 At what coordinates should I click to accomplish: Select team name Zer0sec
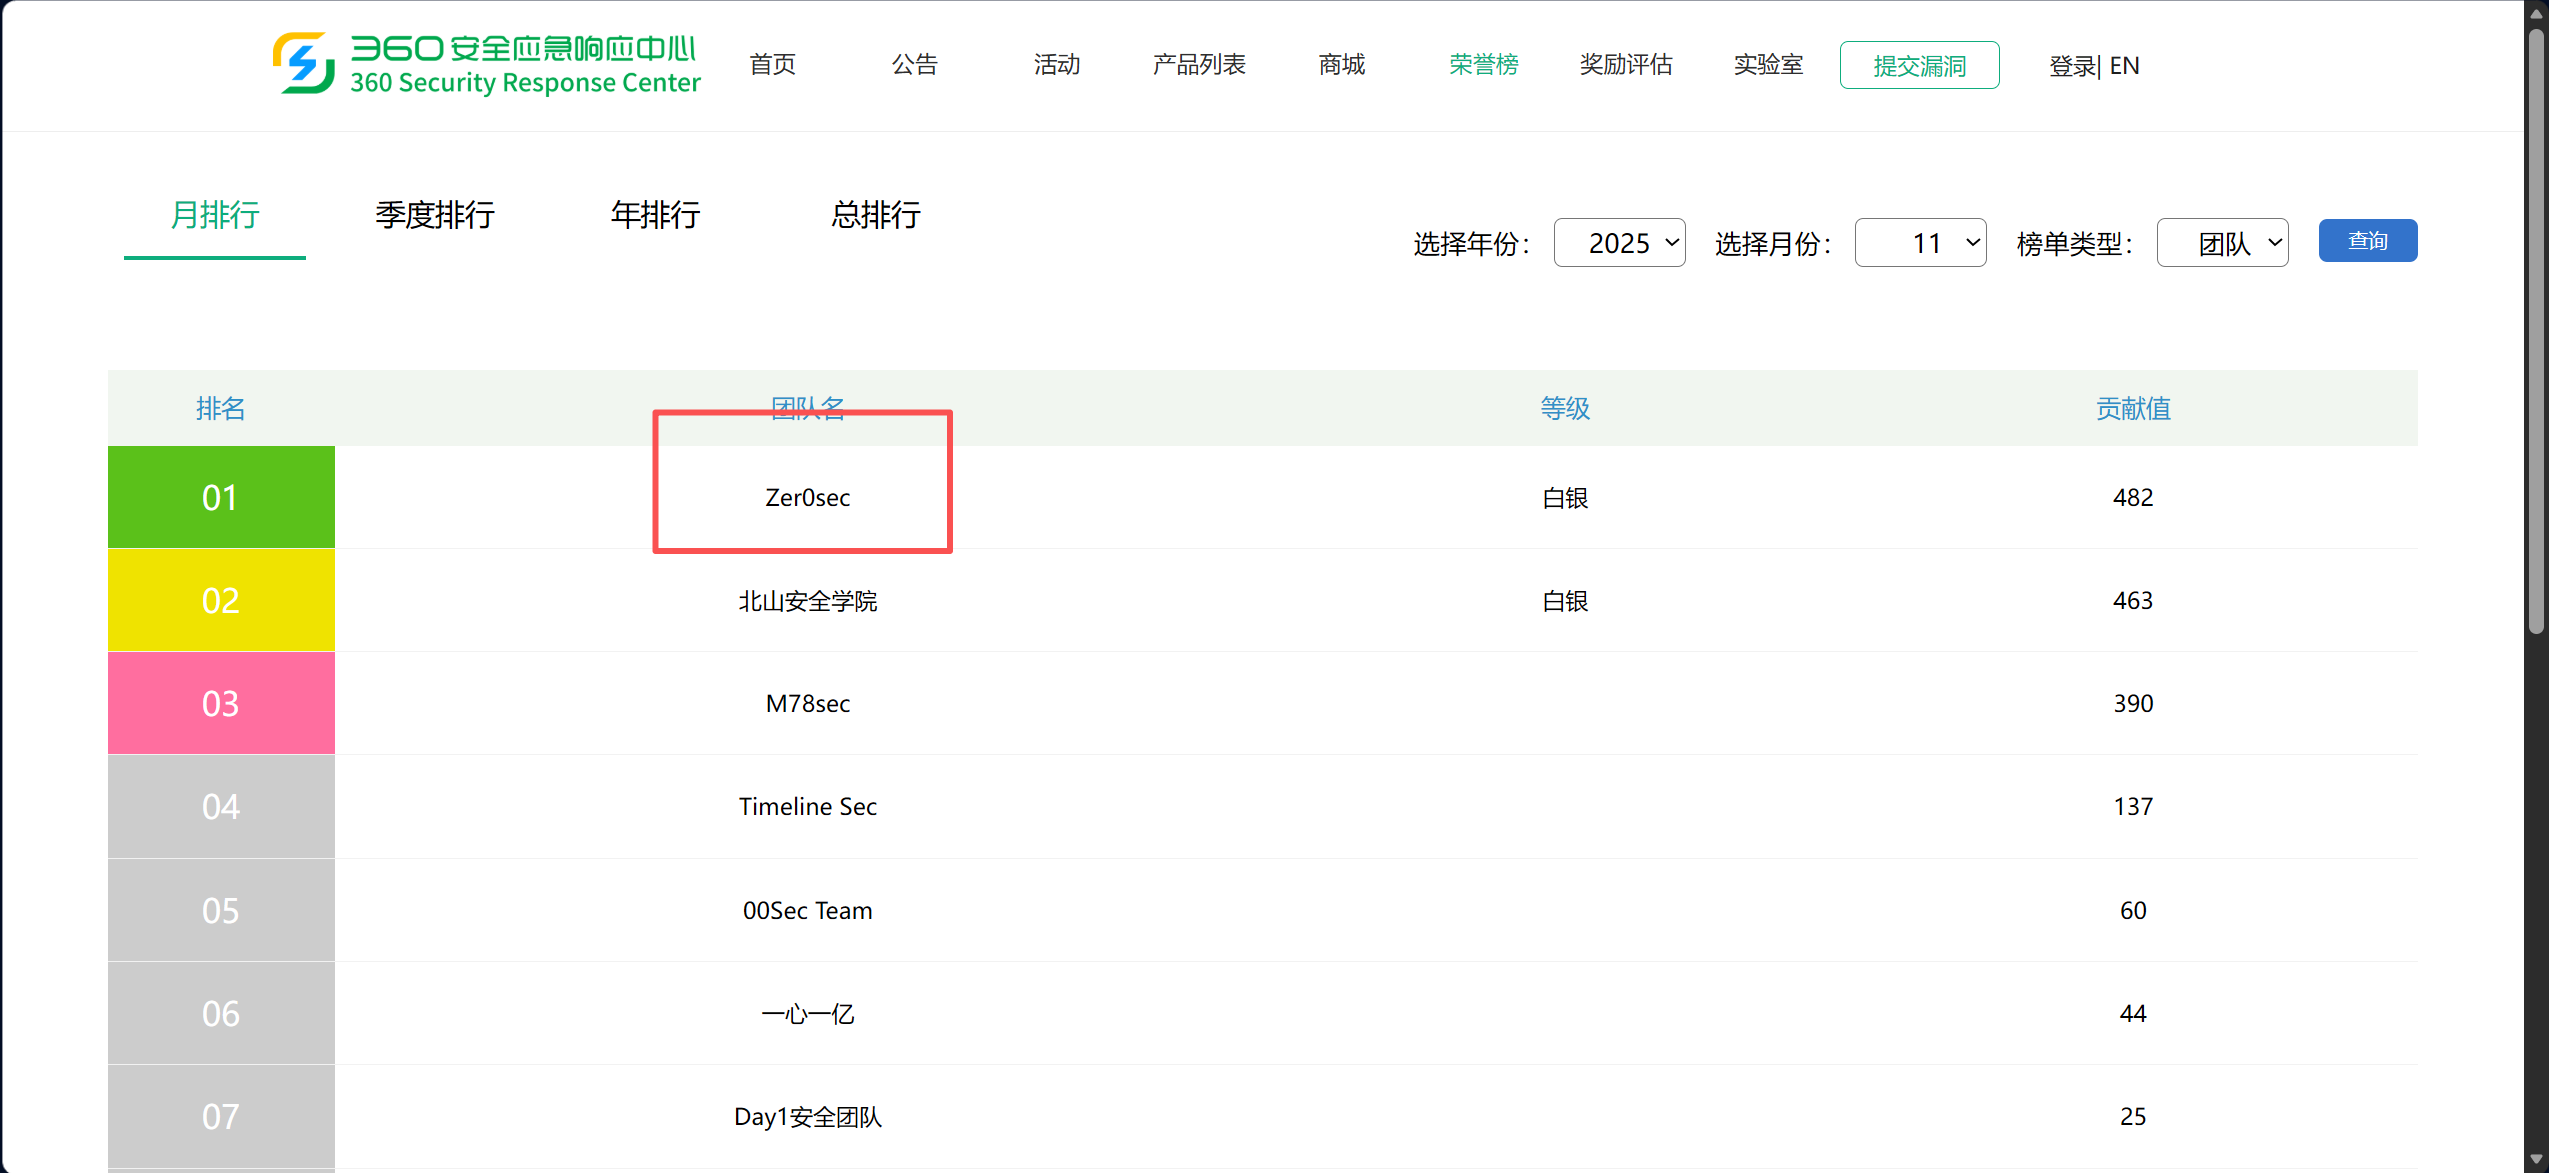[x=808, y=497]
